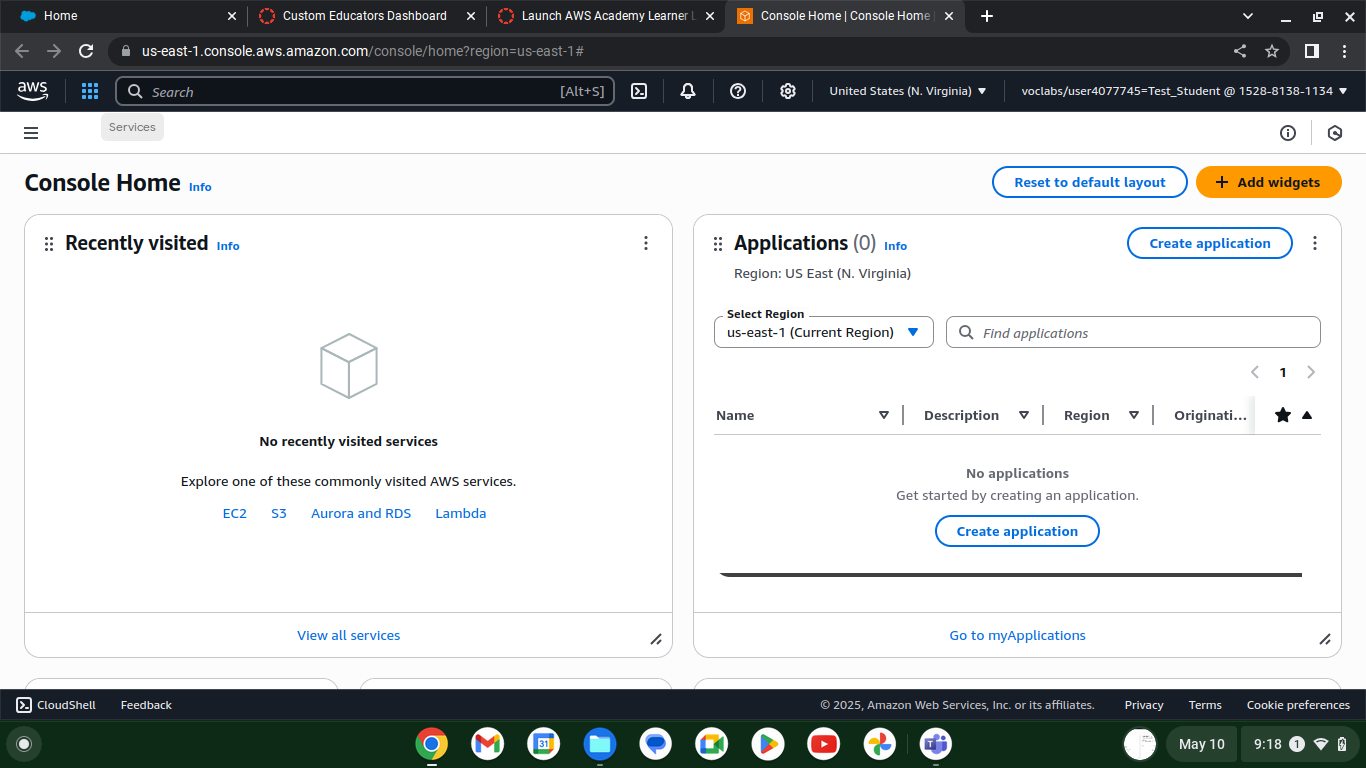The width and height of the screenshot is (1366, 768).
Task: Open the notifications bell
Action: click(688, 91)
